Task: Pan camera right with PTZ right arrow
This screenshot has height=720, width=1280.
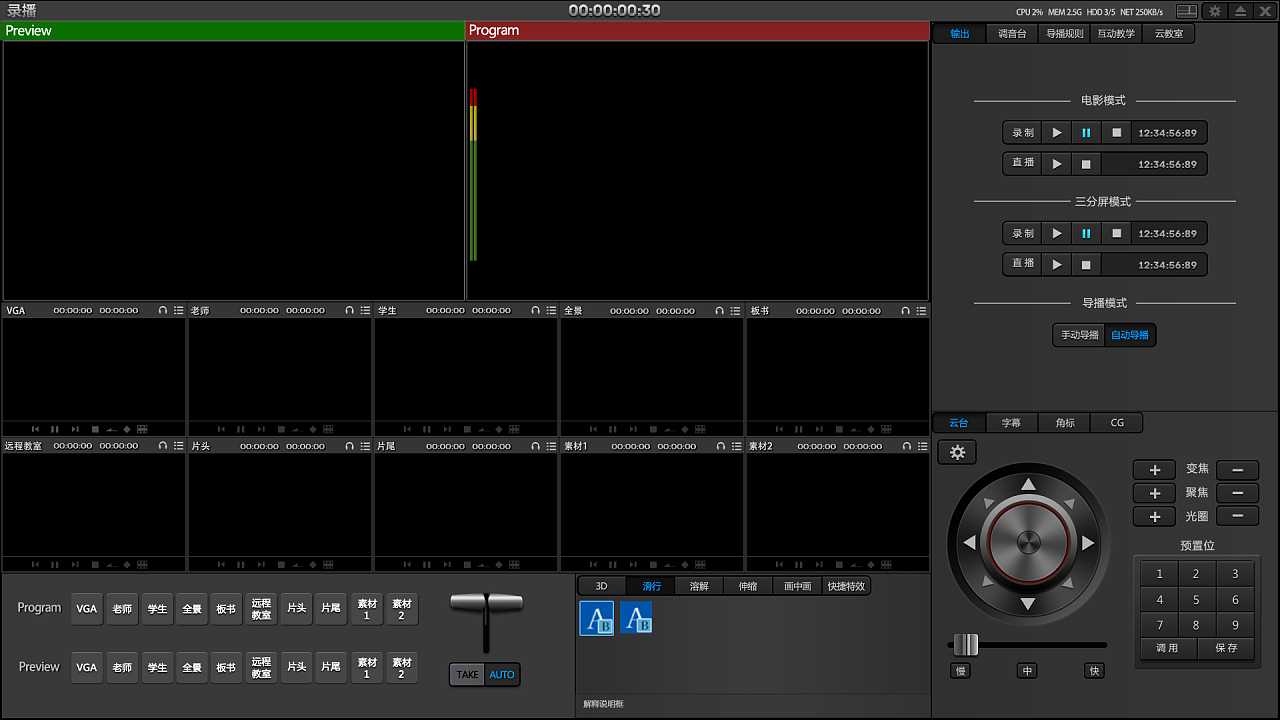Action: [1088, 543]
